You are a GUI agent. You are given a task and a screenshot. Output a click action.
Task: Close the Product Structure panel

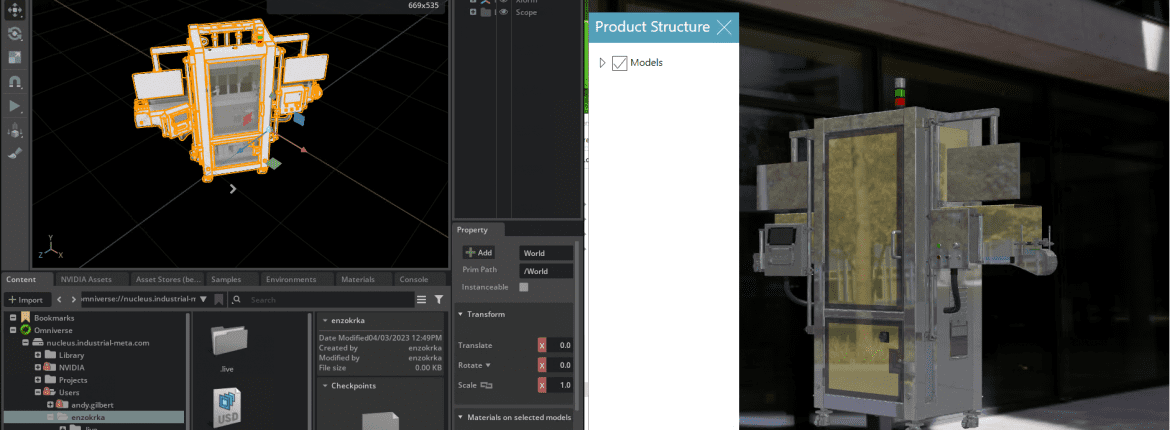723,28
